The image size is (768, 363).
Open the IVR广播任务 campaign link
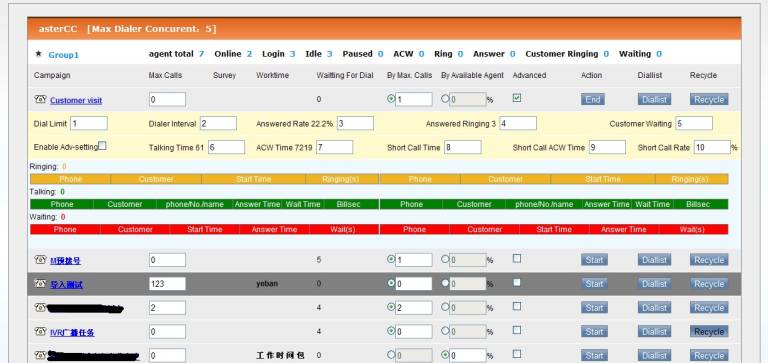tap(72, 333)
